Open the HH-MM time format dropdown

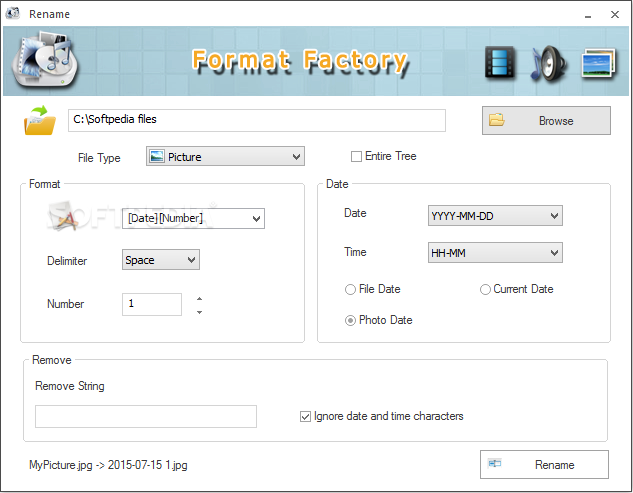[495, 253]
